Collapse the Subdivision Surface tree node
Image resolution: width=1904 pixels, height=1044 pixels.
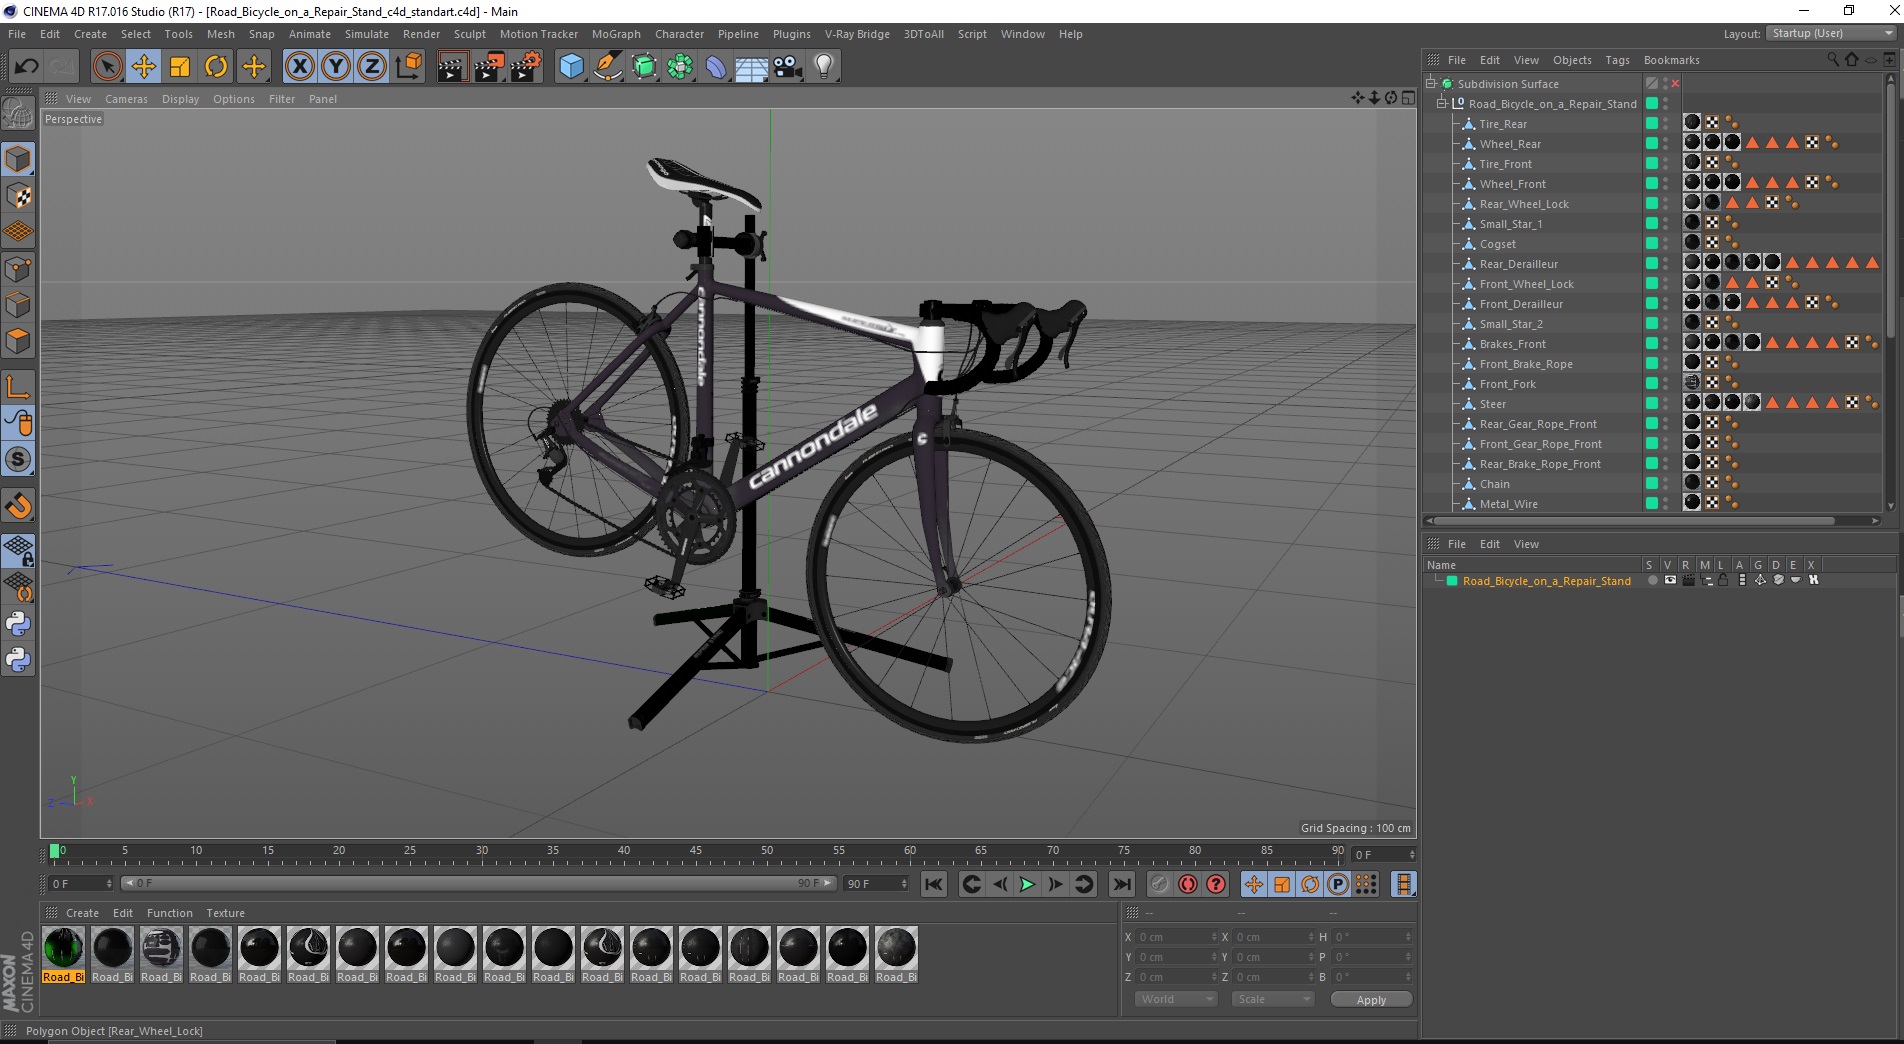(x=1431, y=83)
